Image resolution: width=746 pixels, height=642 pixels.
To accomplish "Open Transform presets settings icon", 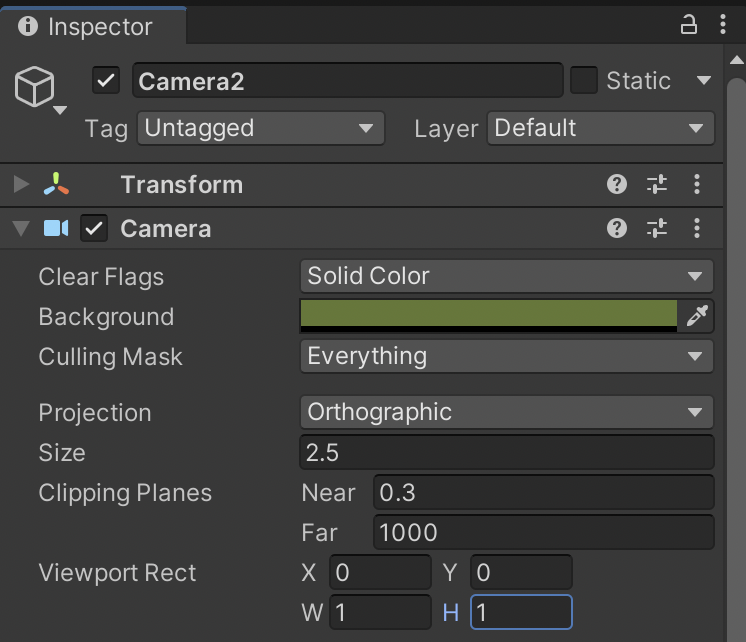I will coord(657,184).
